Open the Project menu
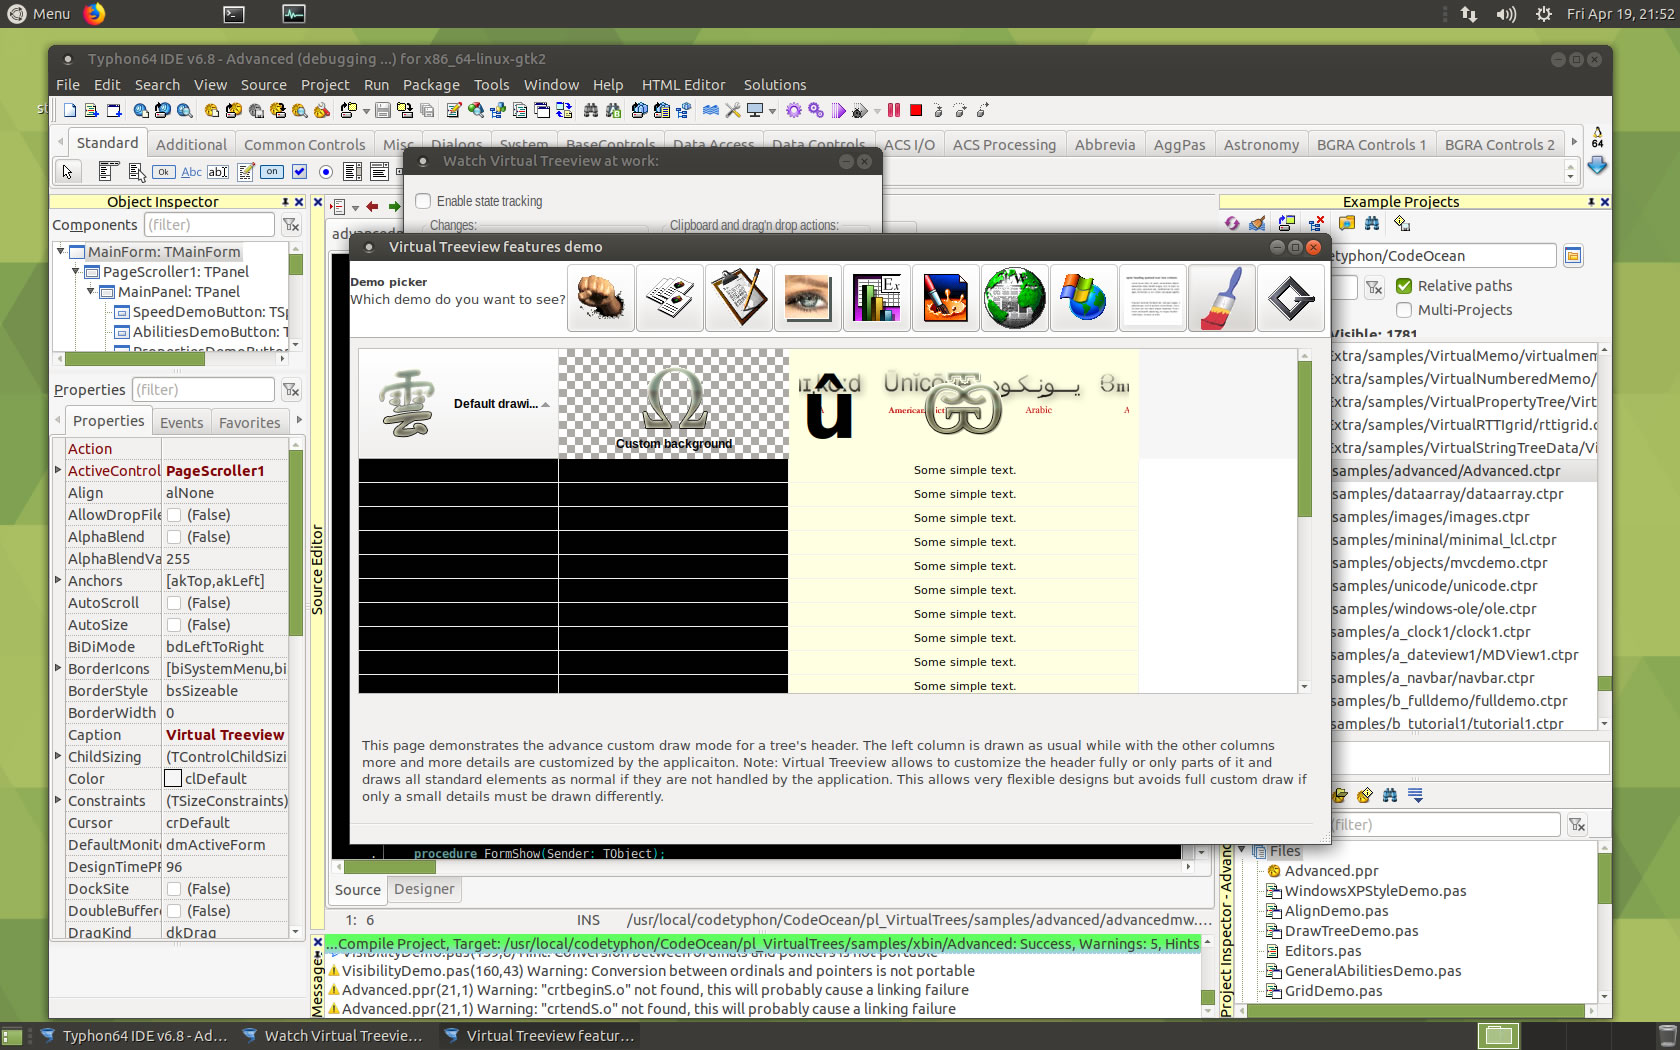This screenshot has width=1680, height=1050. (325, 85)
